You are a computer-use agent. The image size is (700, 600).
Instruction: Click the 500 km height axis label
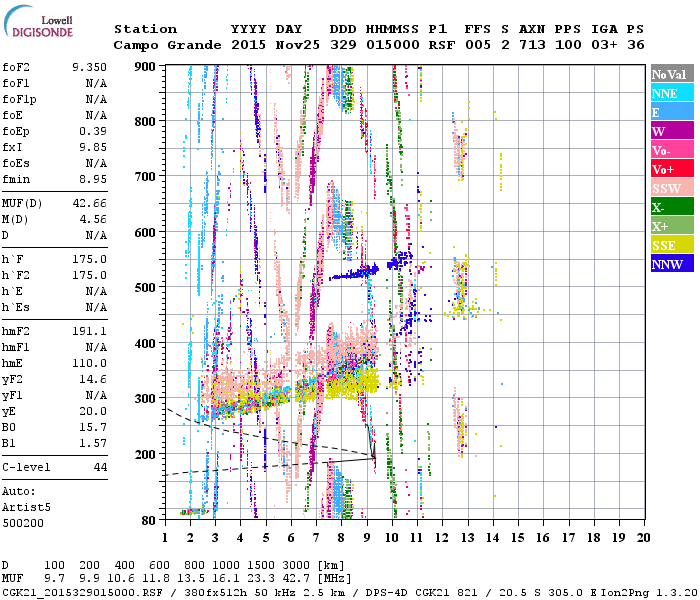[x=145, y=288]
